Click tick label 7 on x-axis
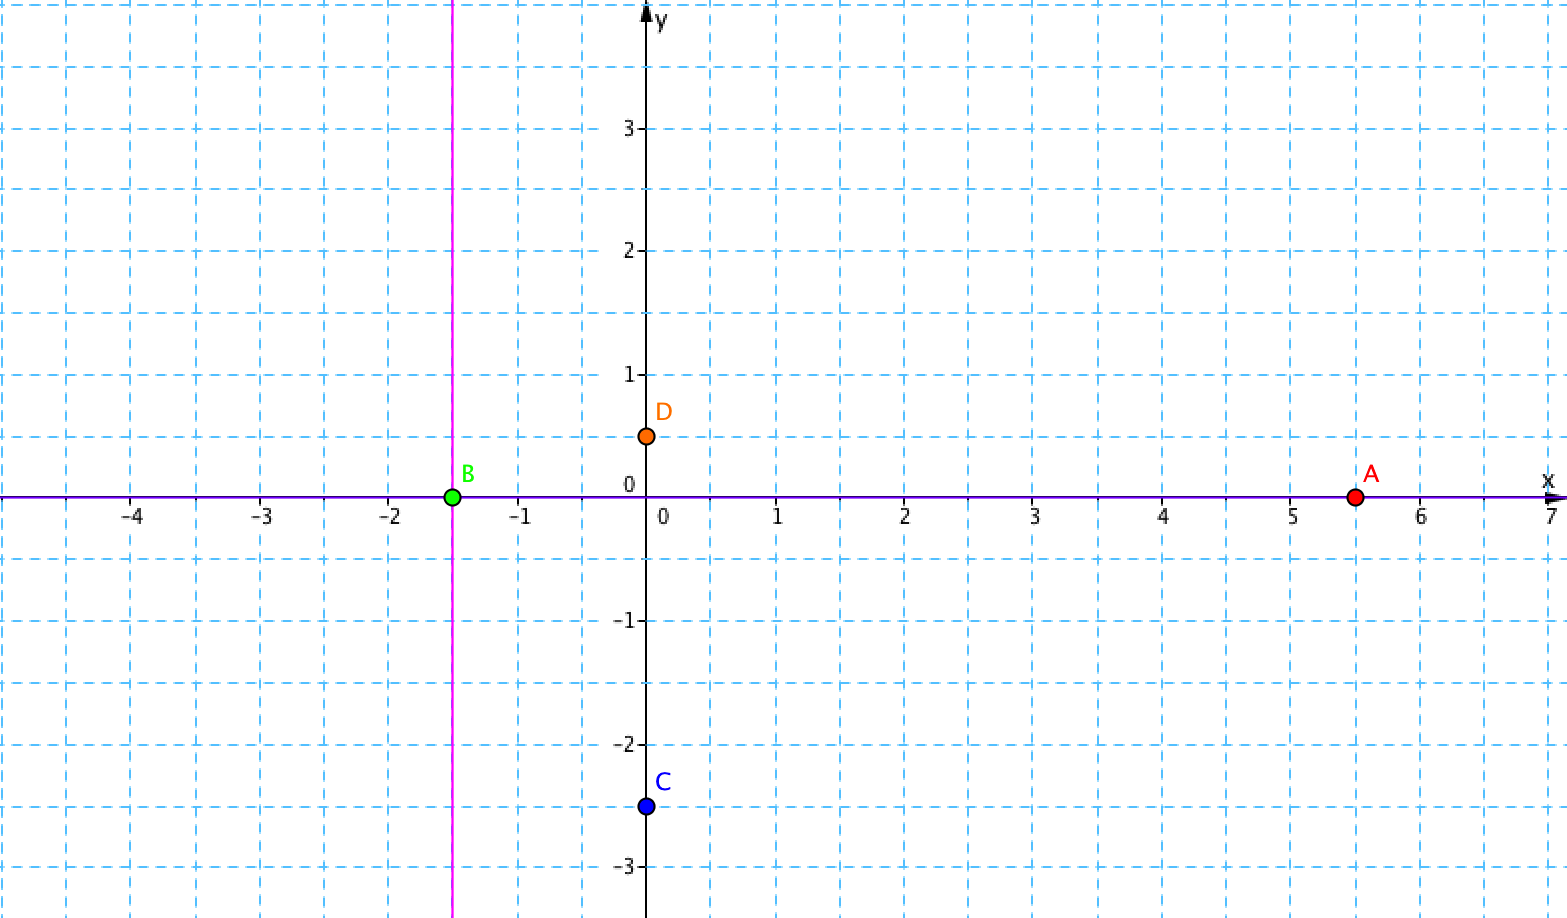Image resolution: width=1567 pixels, height=918 pixels. (x=1550, y=517)
